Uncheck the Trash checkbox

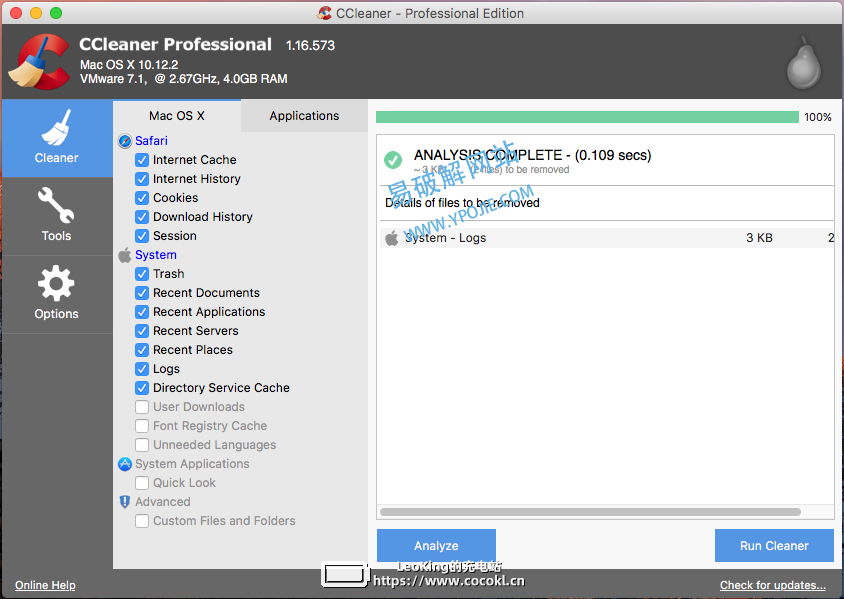coord(142,274)
